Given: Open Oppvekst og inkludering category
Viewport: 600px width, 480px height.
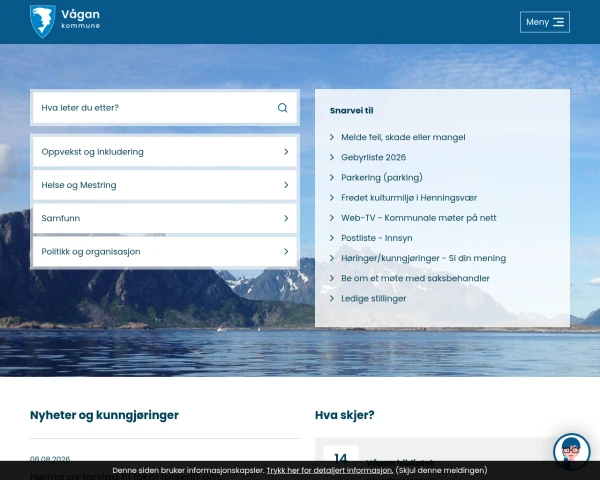Looking at the screenshot, I should click(165, 152).
